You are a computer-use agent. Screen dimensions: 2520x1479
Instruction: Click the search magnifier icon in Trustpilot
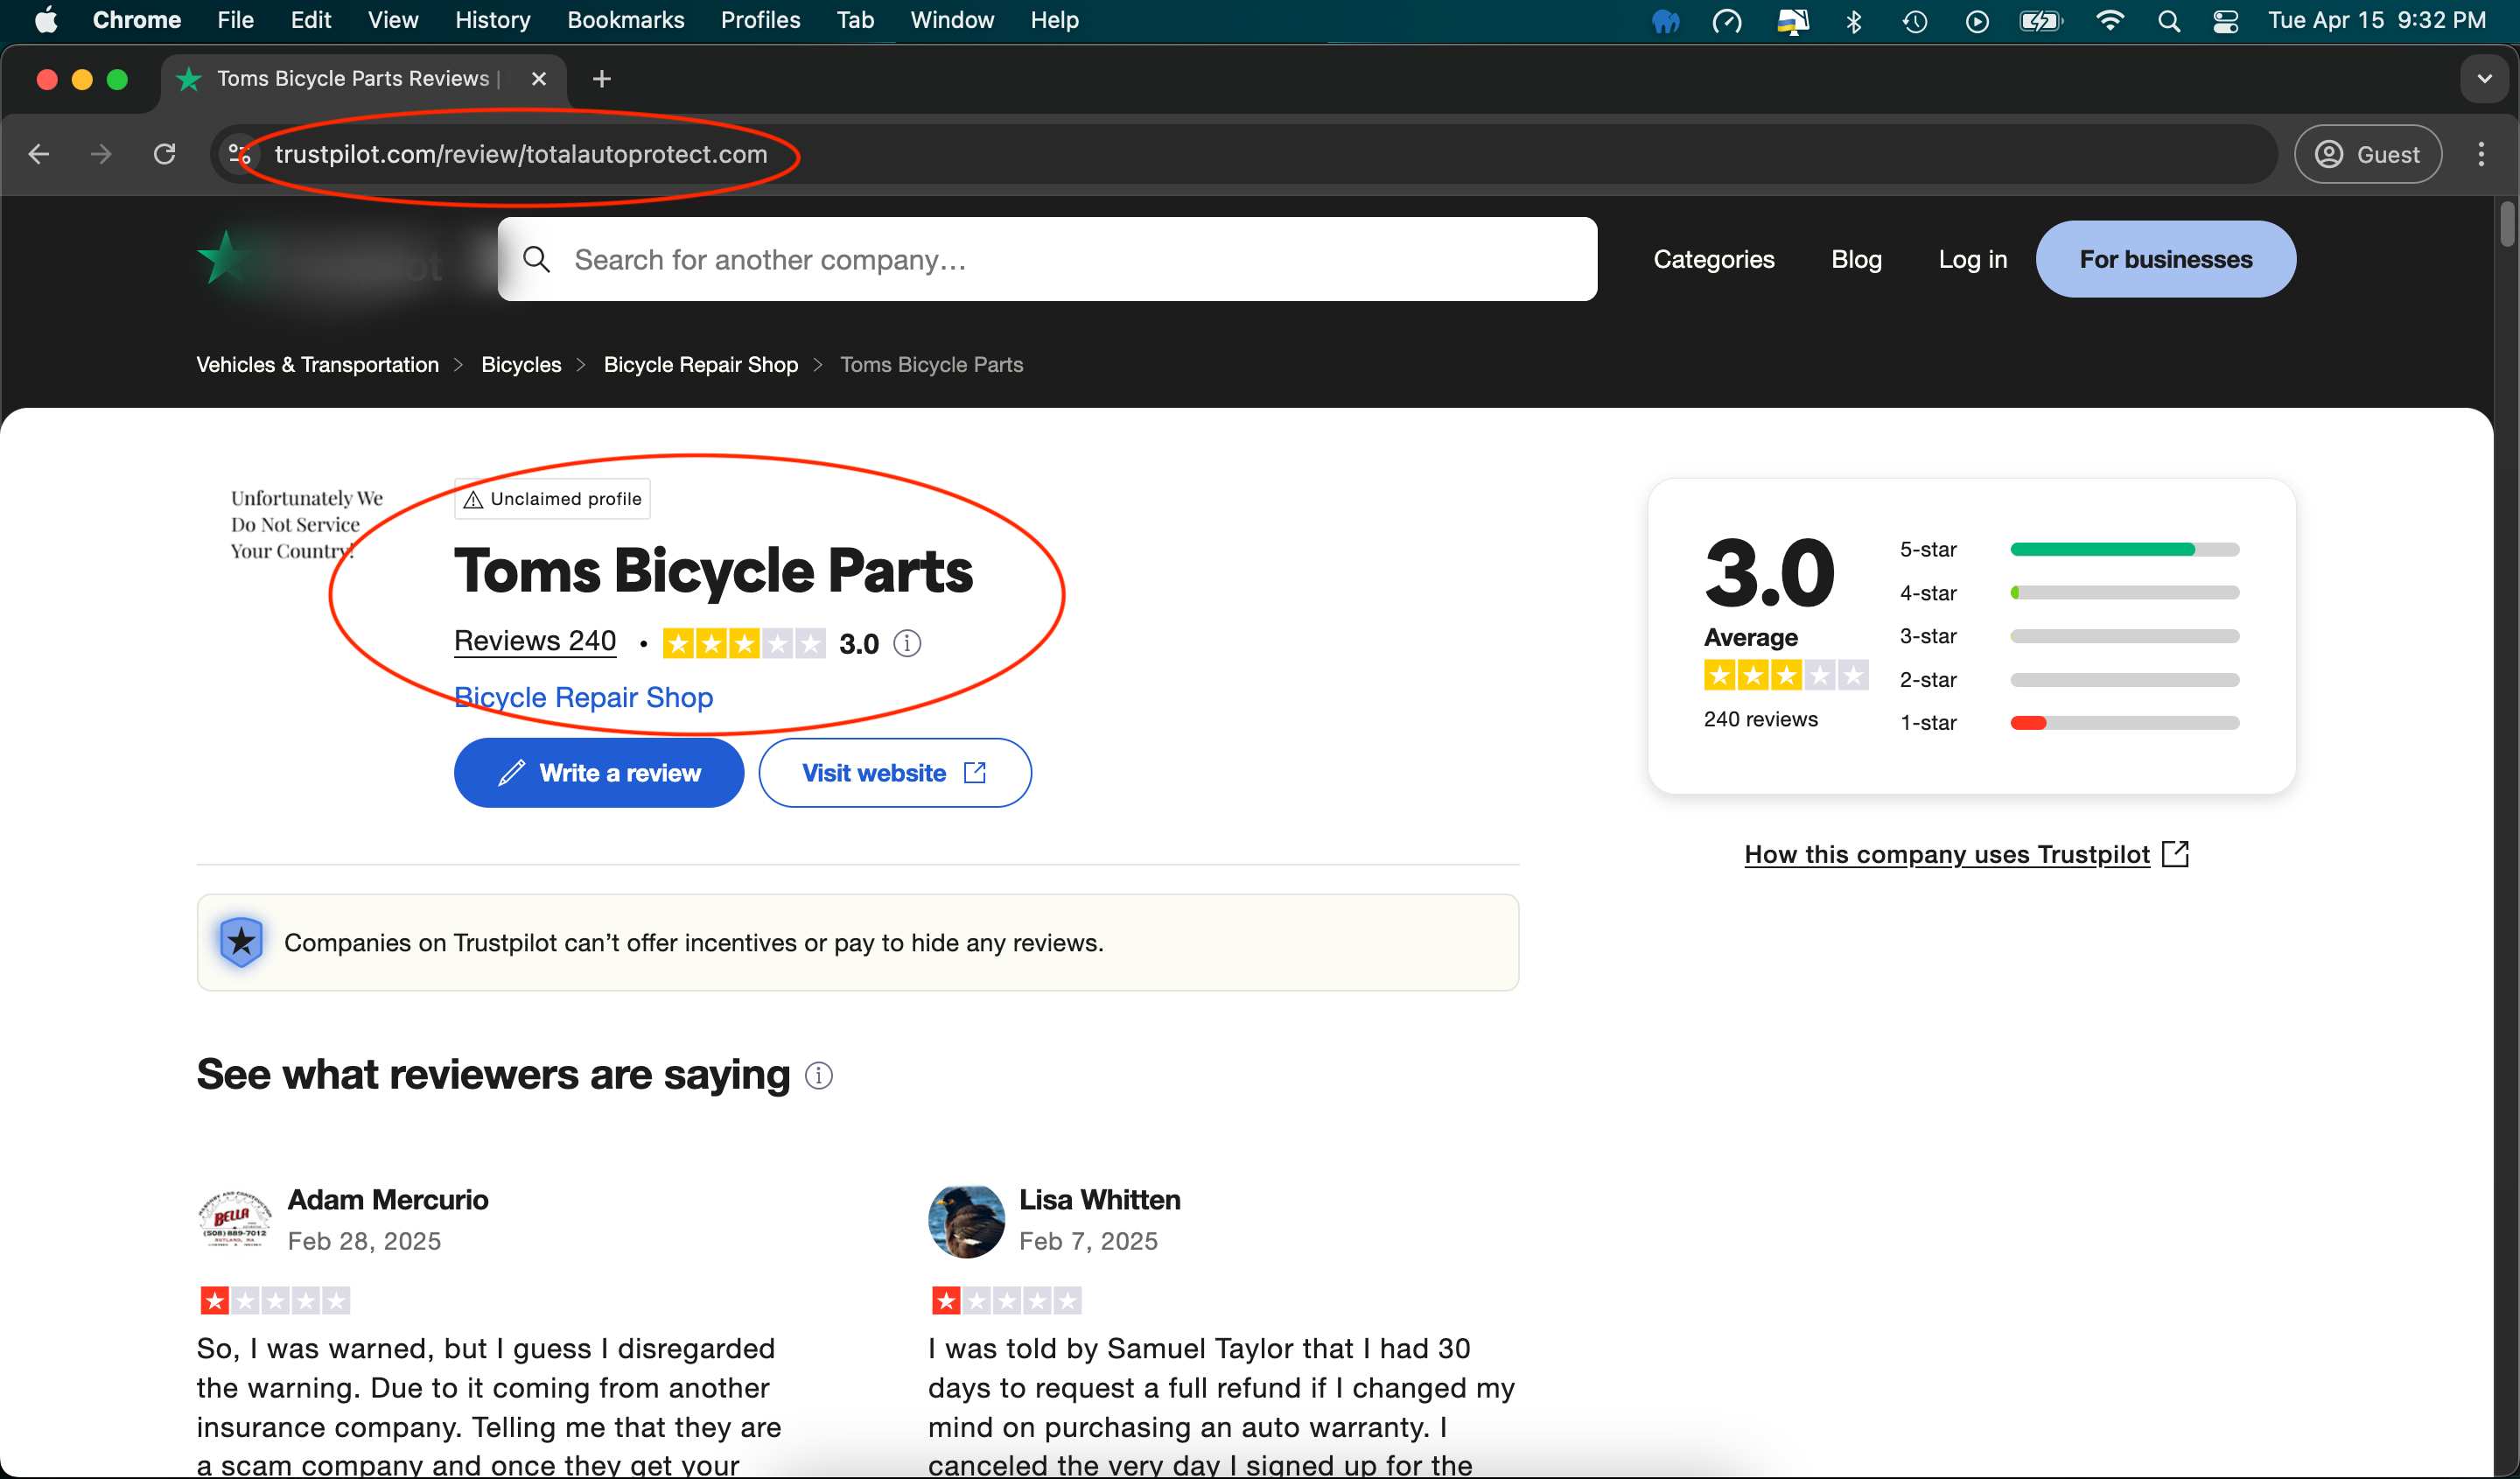(x=537, y=260)
